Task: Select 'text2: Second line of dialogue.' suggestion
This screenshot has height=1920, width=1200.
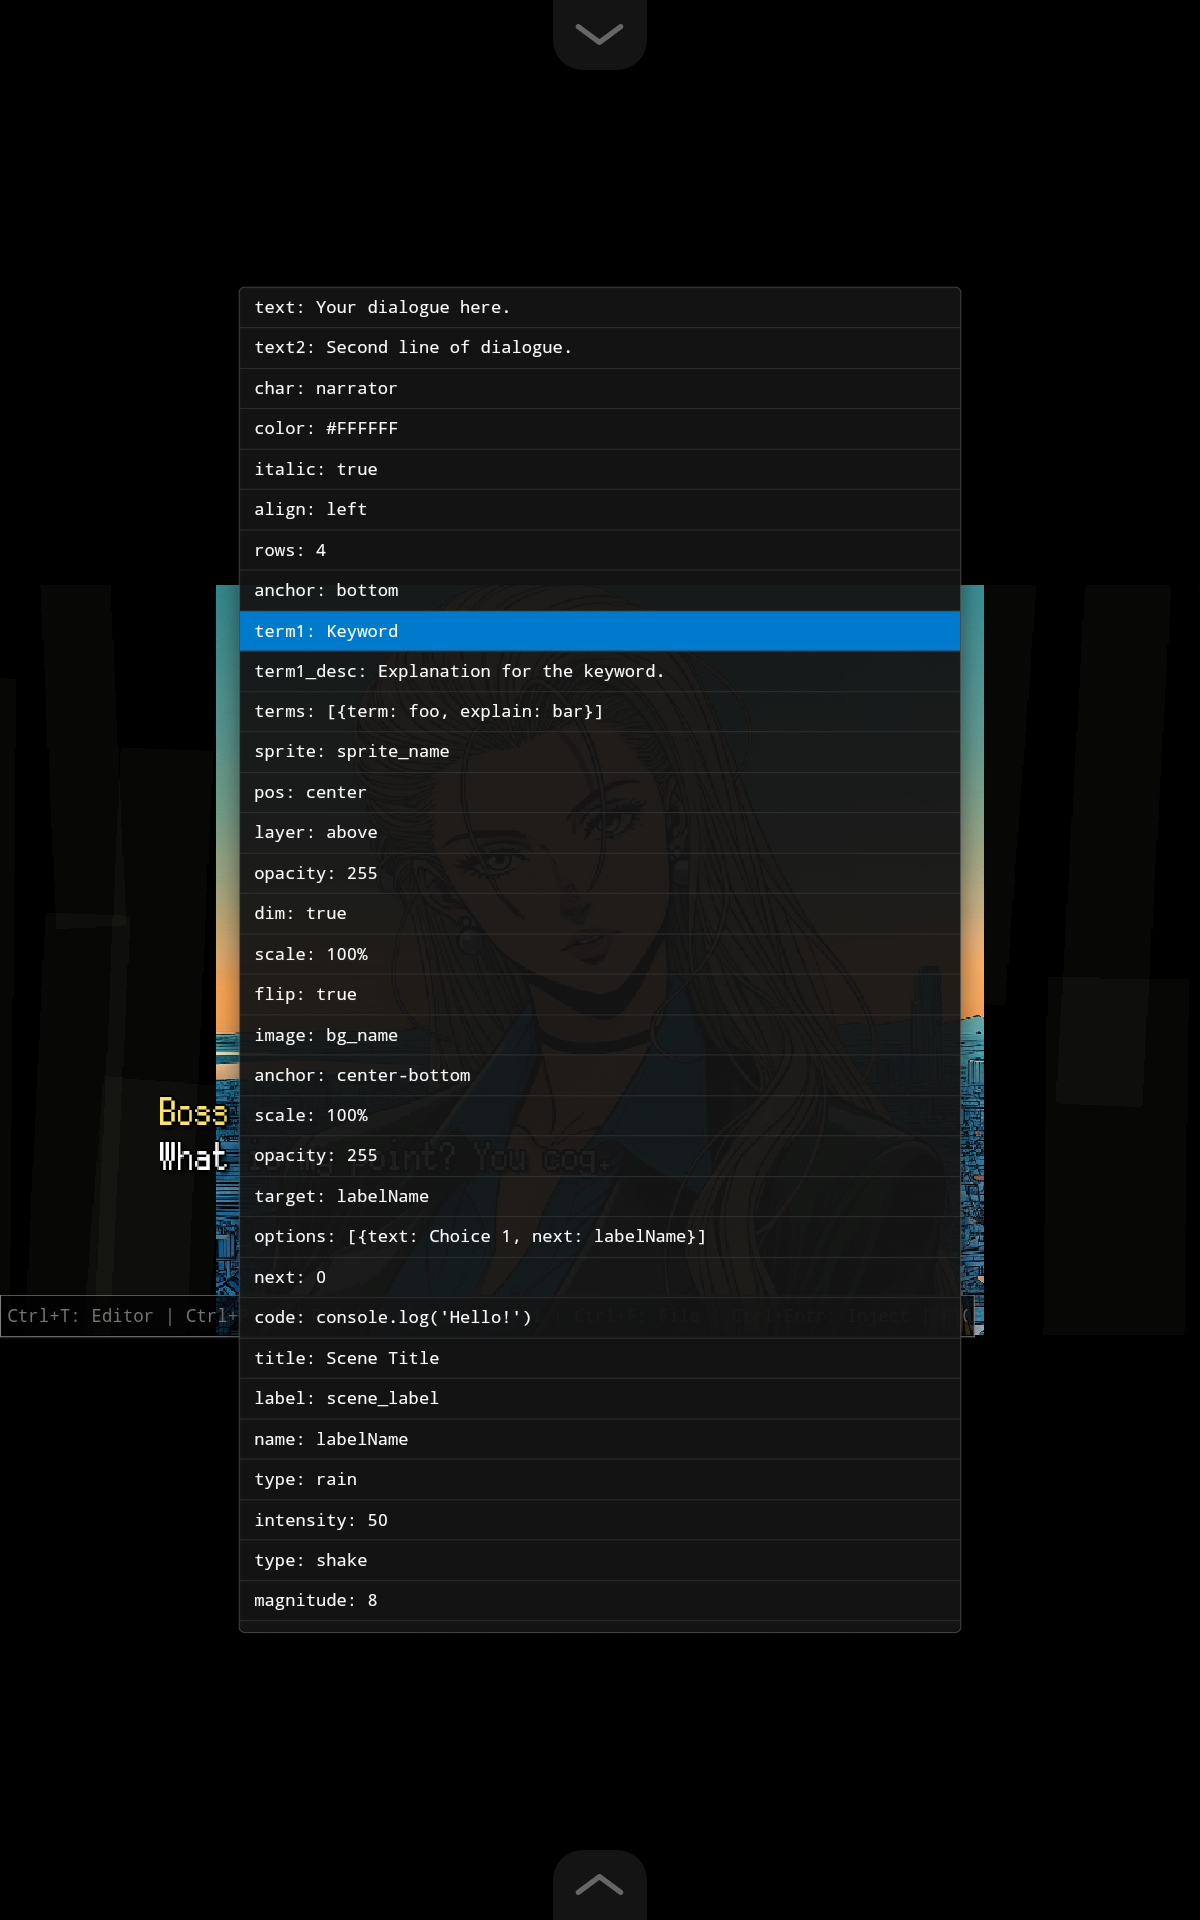Action: [x=600, y=348]
